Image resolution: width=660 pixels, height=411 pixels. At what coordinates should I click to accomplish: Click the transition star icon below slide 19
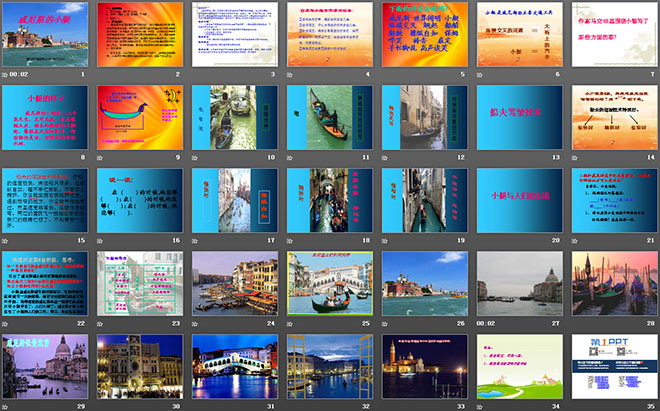click(384, 240)
